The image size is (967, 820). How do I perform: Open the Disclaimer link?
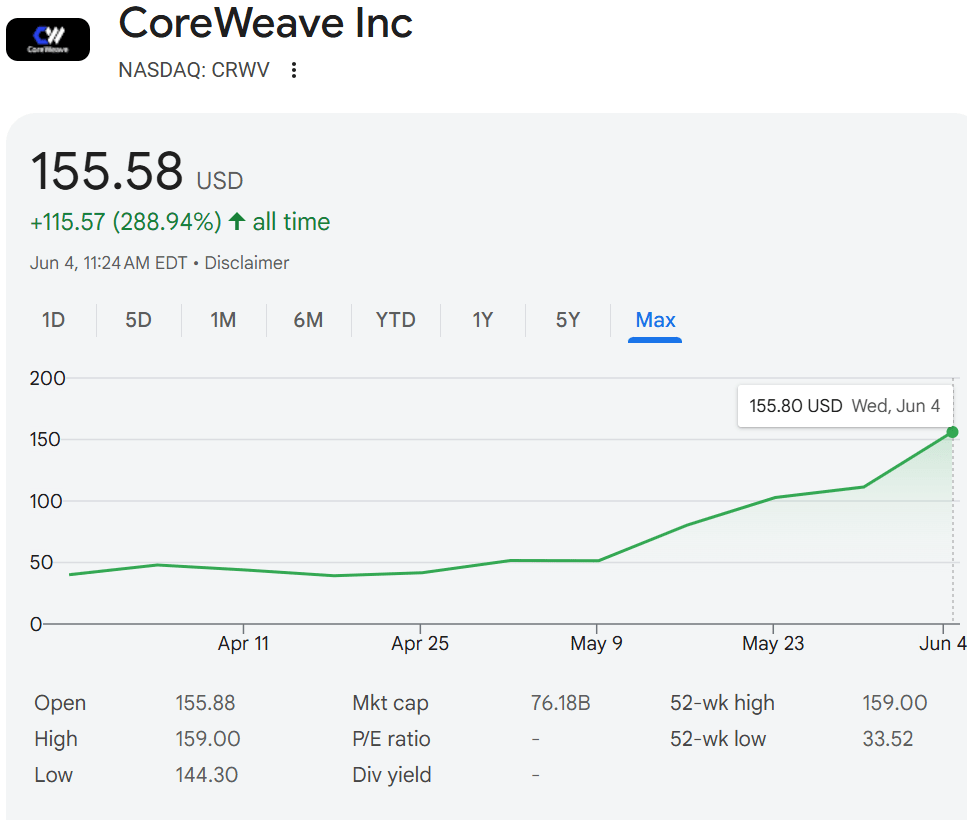coord(246,263)
